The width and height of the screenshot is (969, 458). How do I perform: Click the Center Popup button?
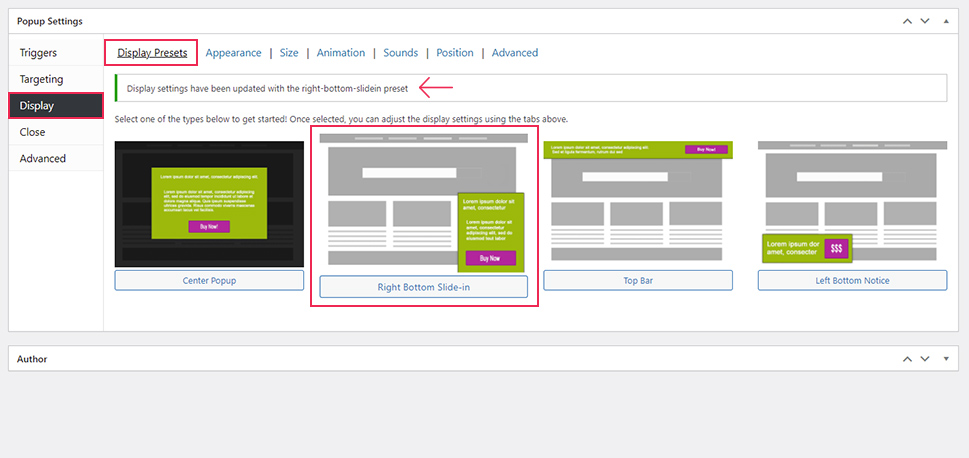tap(209, 281)
